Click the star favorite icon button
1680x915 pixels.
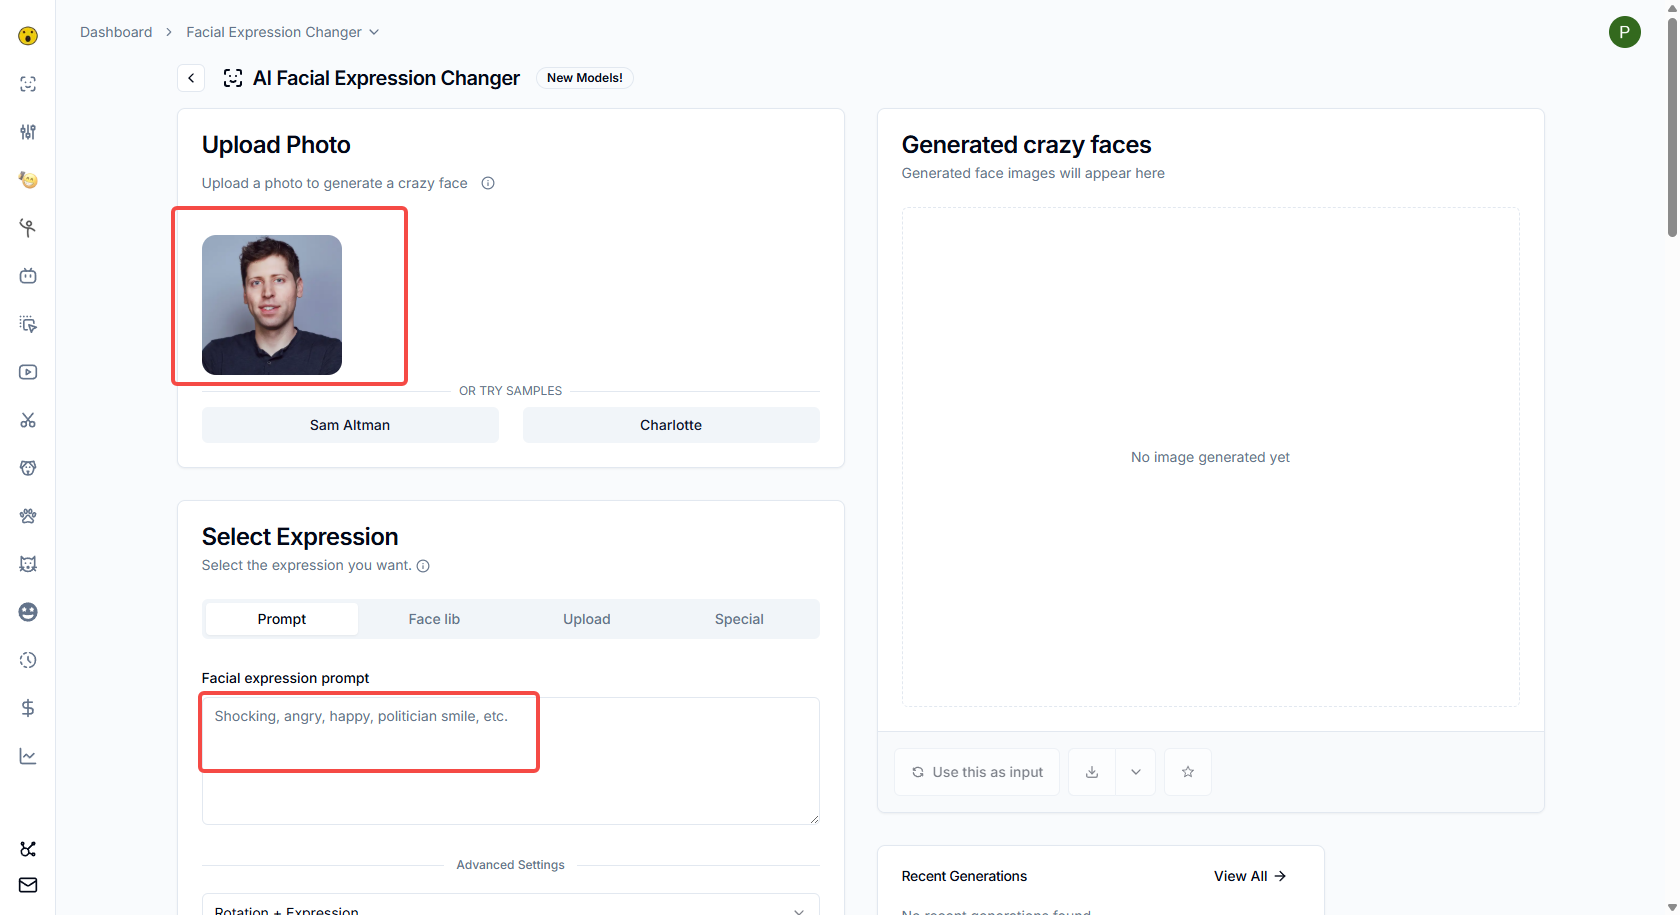[x=1188, y=772]
